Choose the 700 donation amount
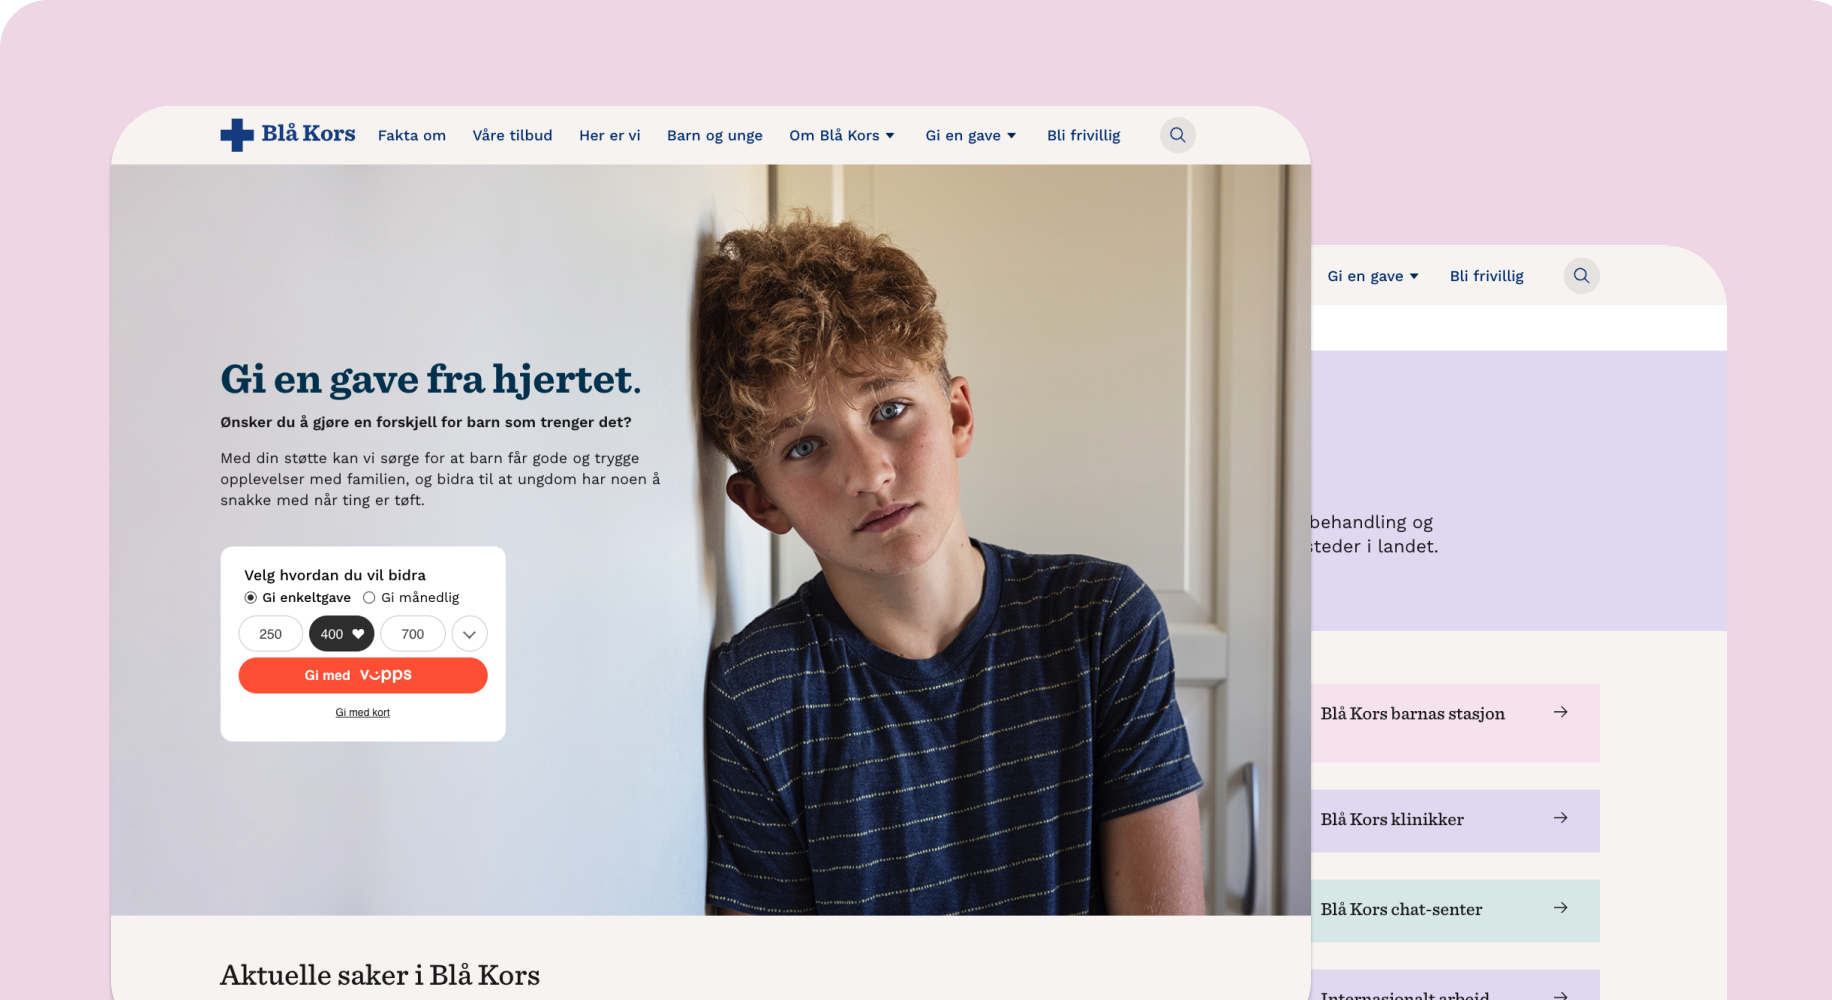Screen dimensions: 1832x1000 coord(412,634)
